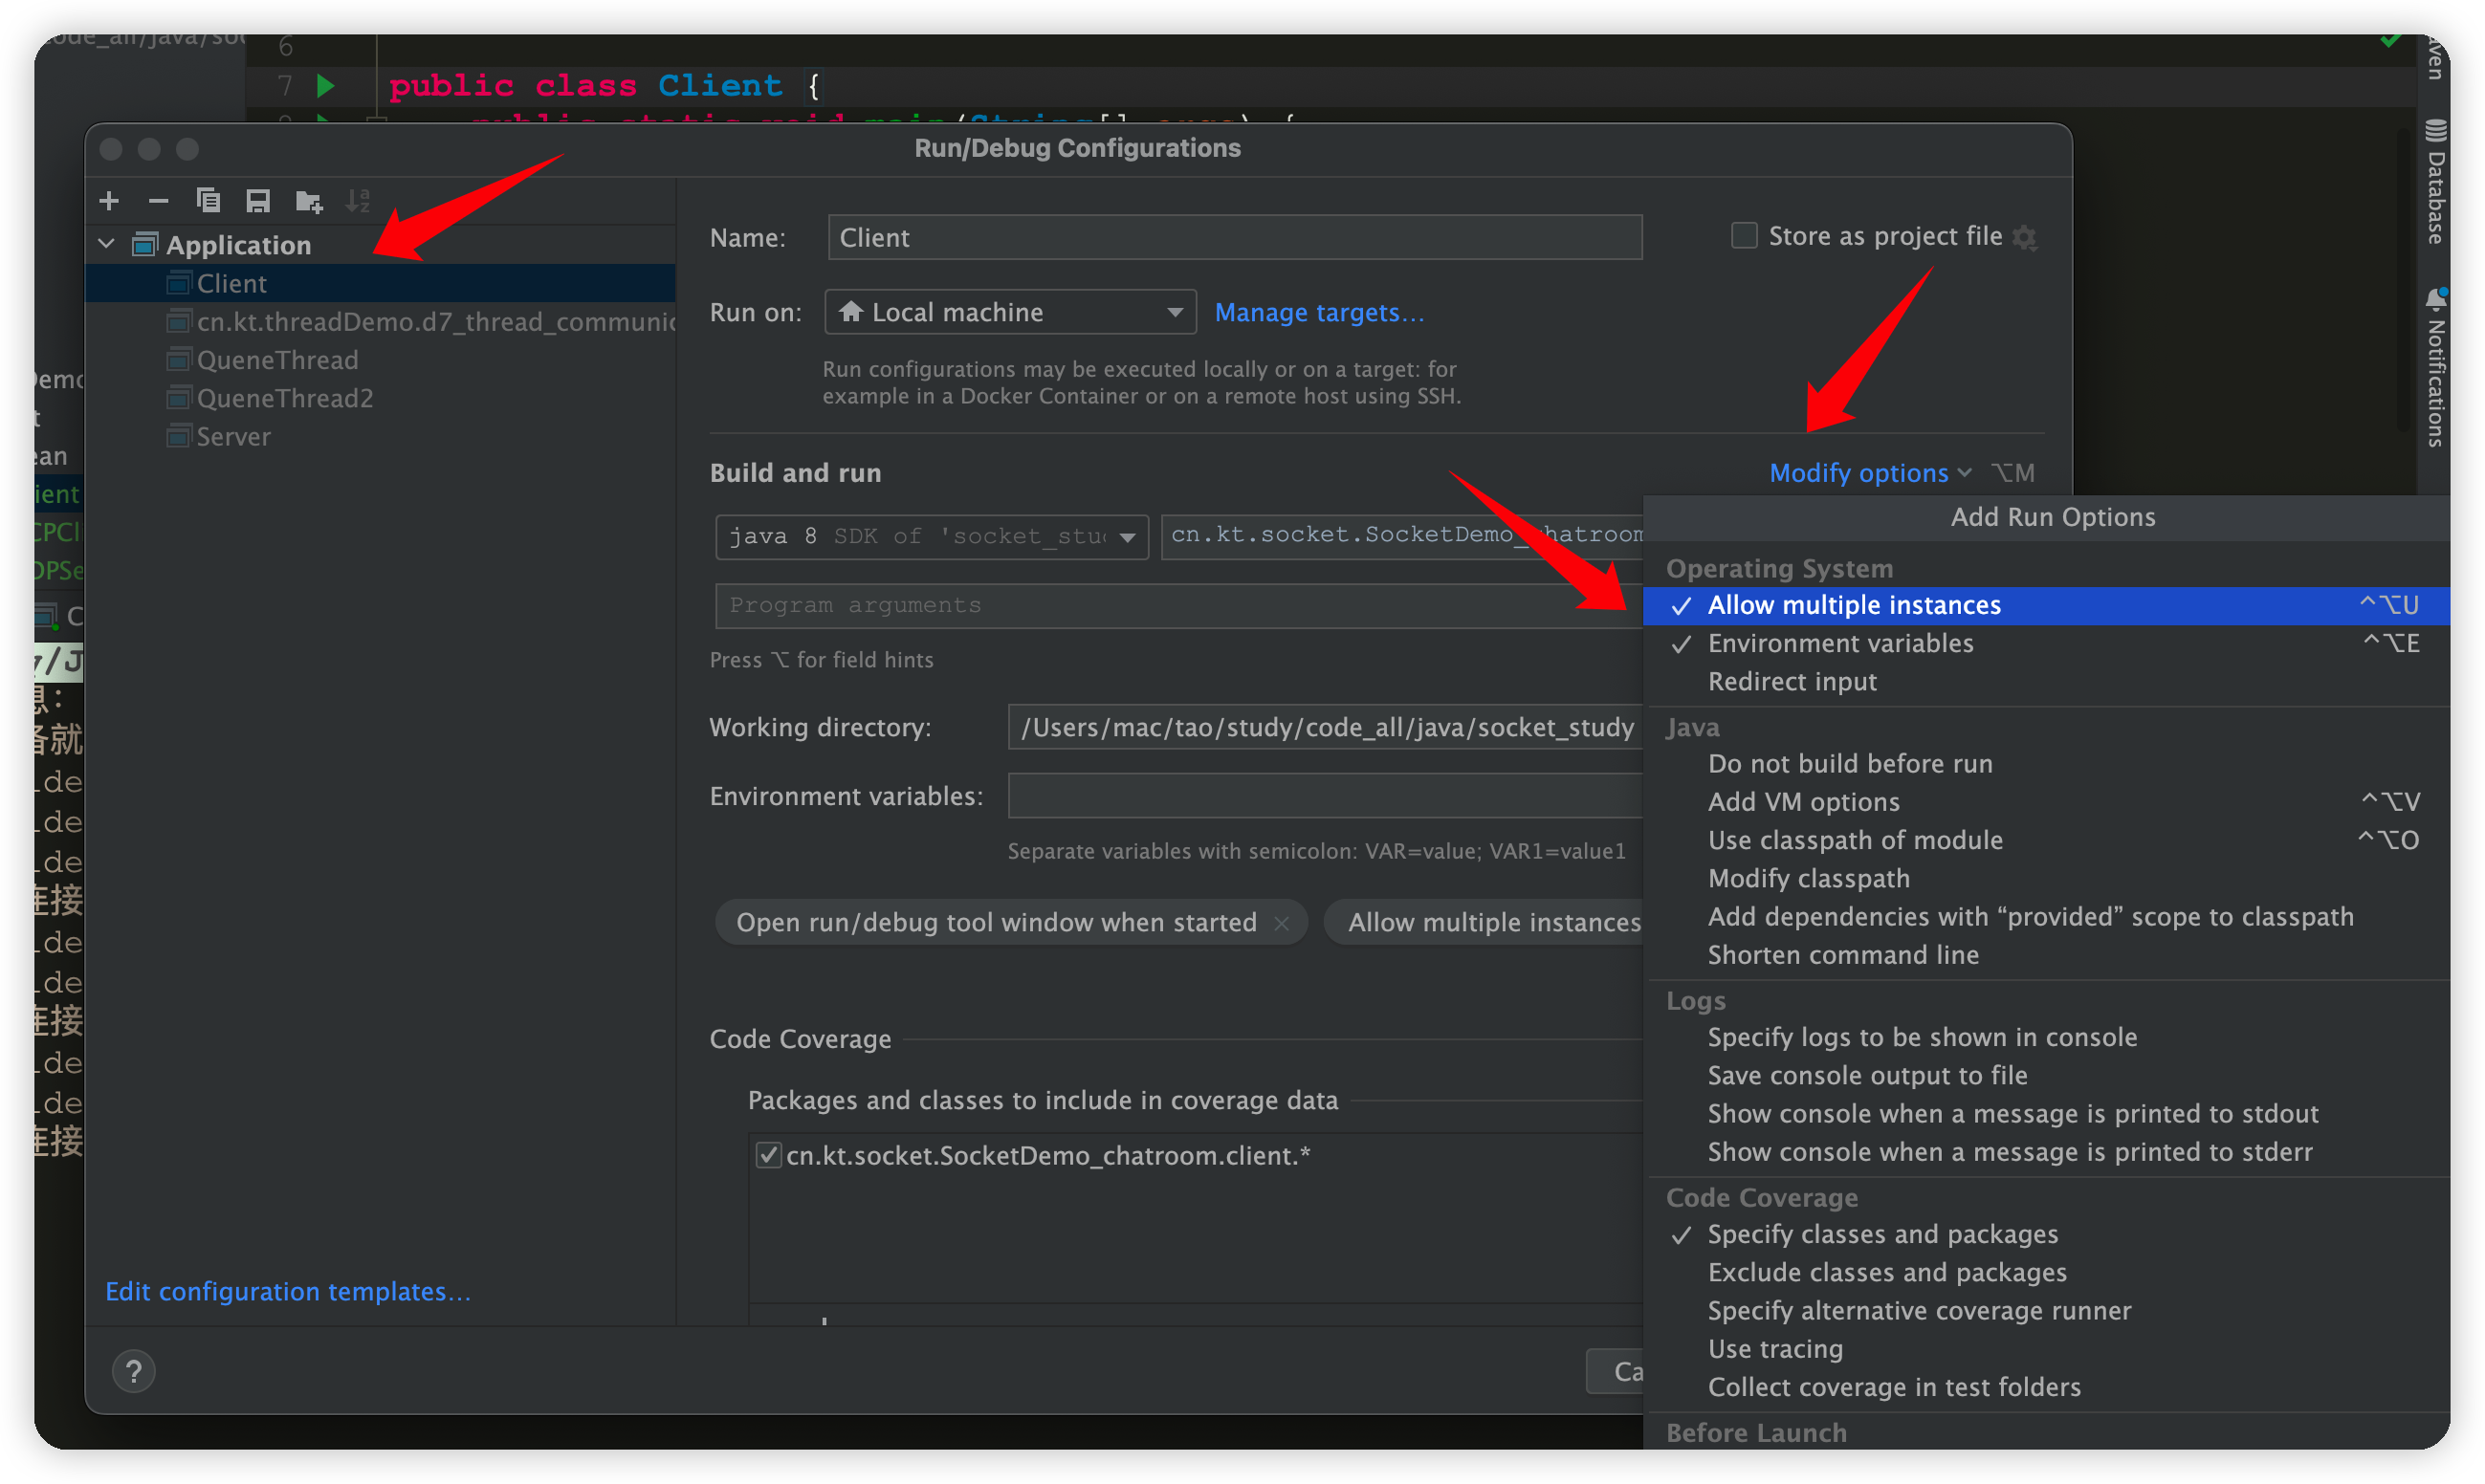Select Save console output to file
Viewport: 2485px width, 1484px height.
2046,1076
